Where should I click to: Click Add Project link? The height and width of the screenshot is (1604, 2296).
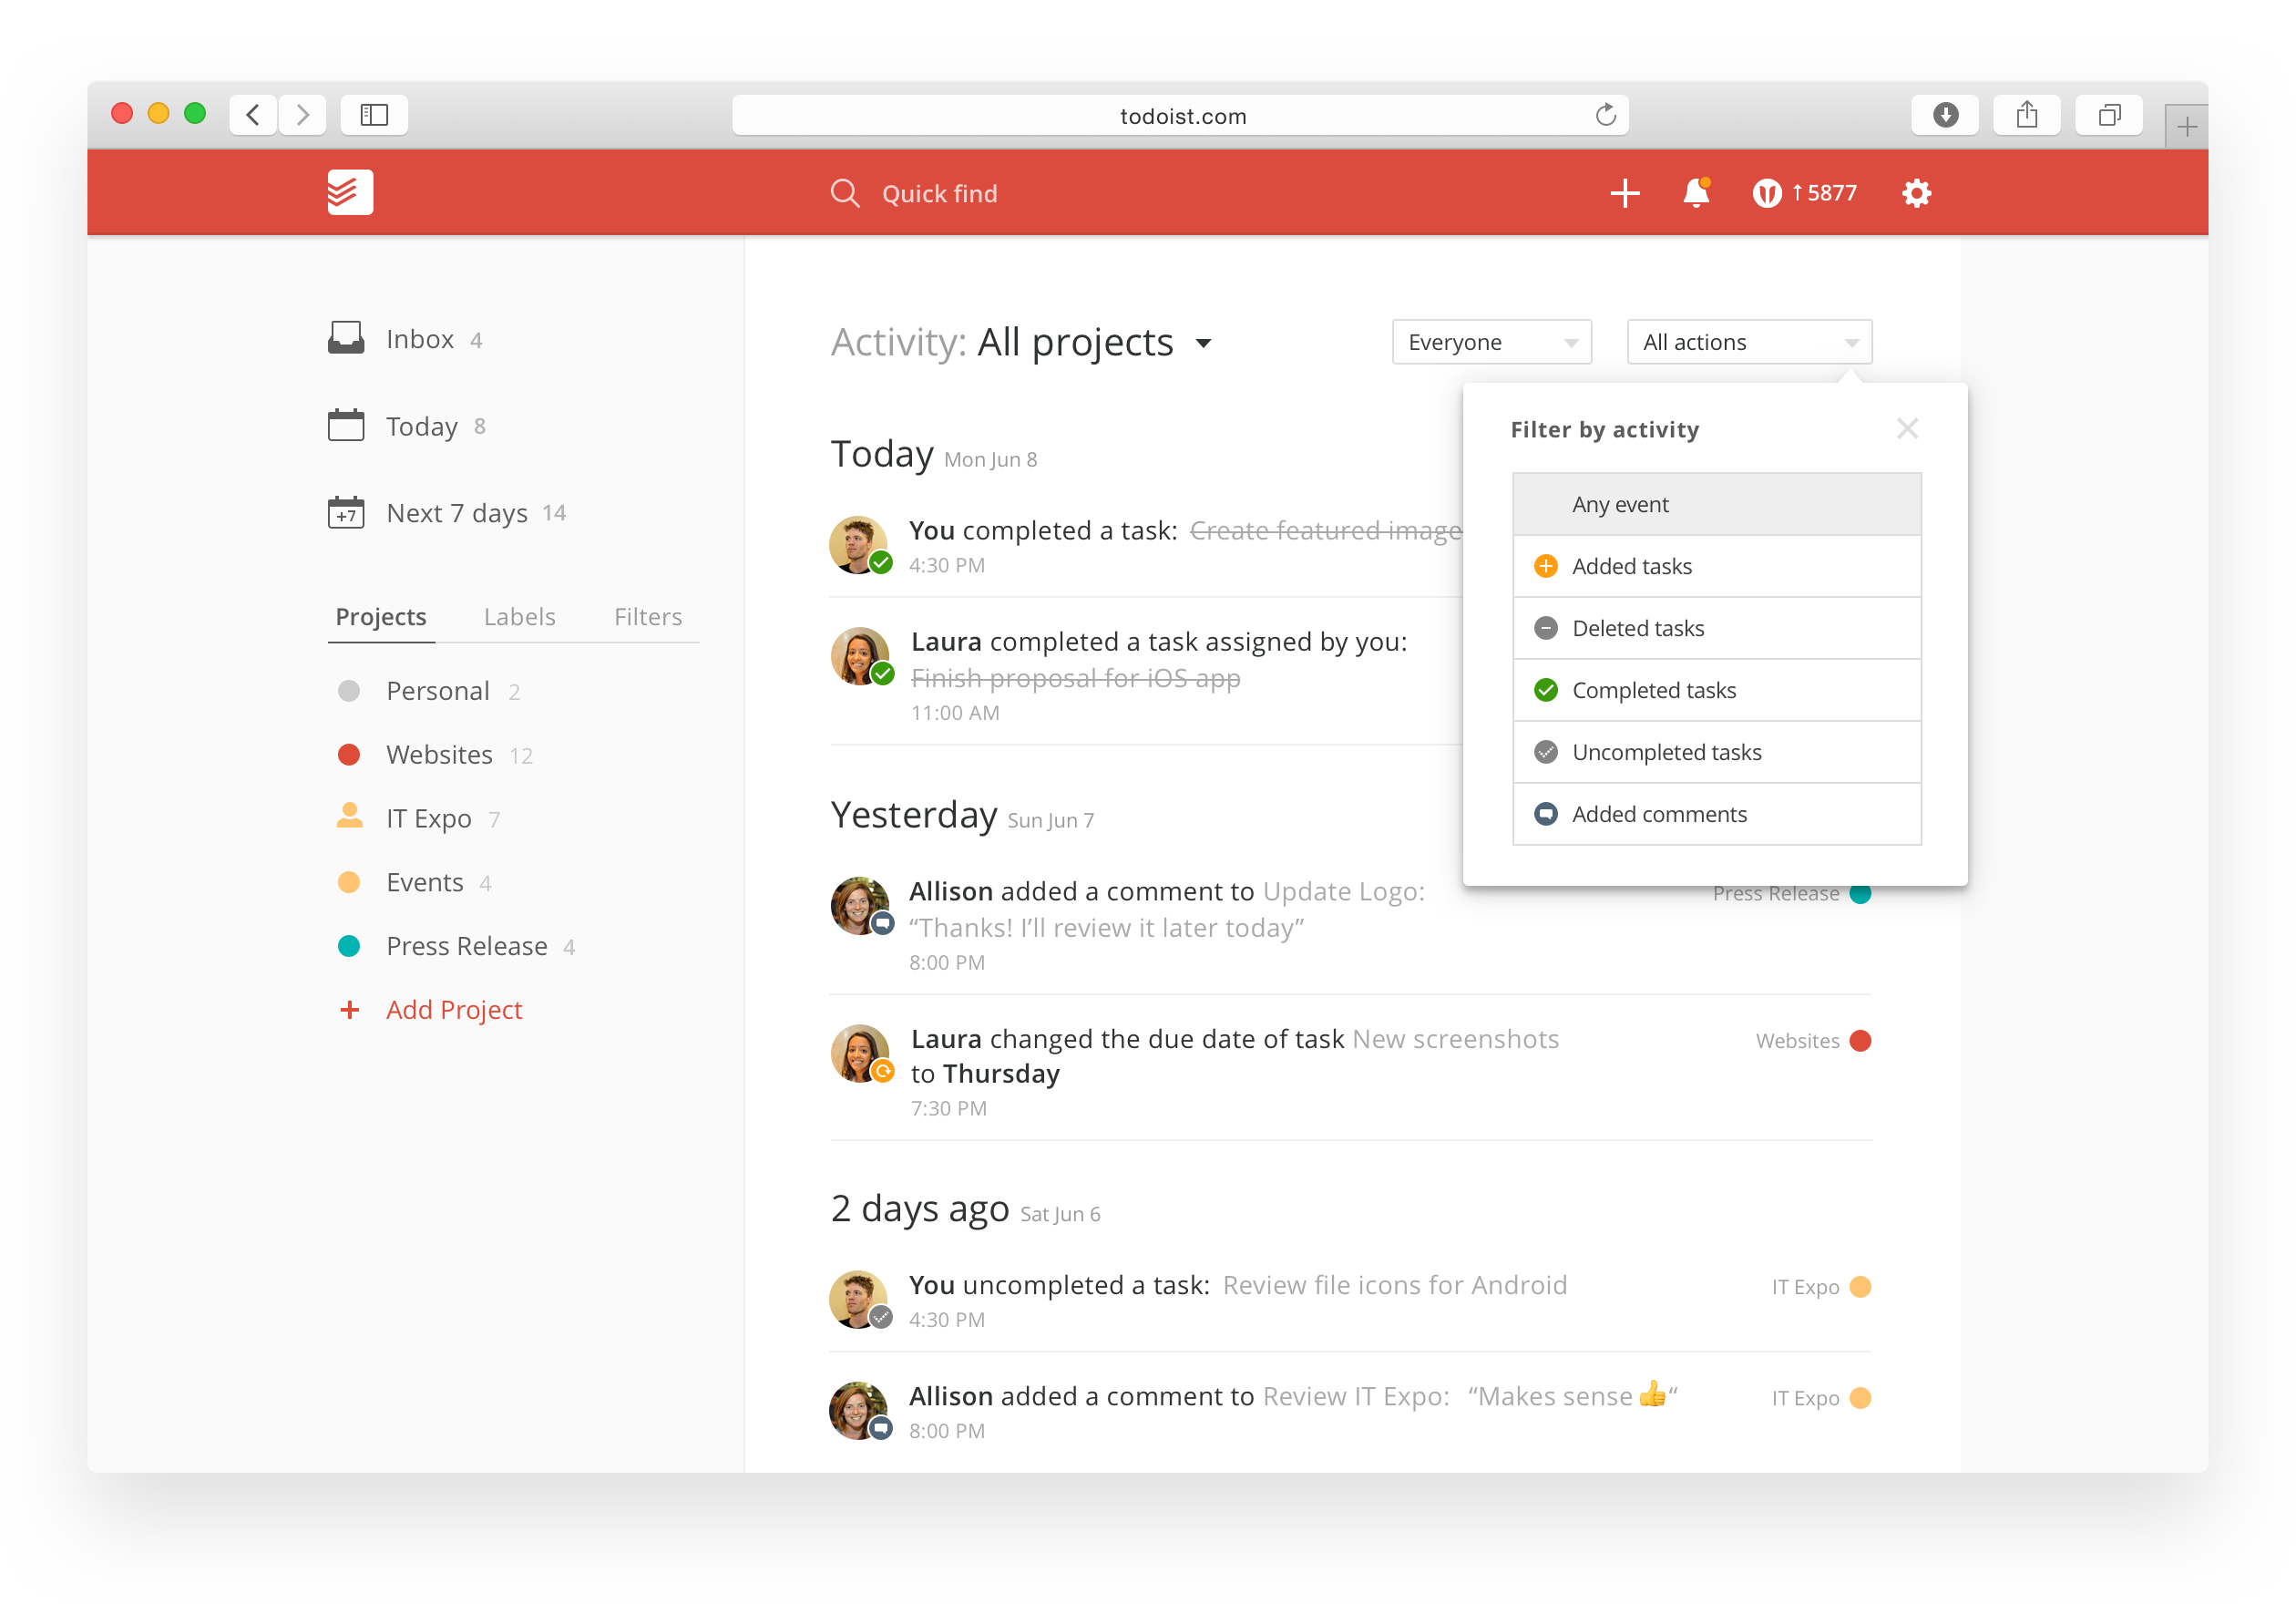[454, 1010]
